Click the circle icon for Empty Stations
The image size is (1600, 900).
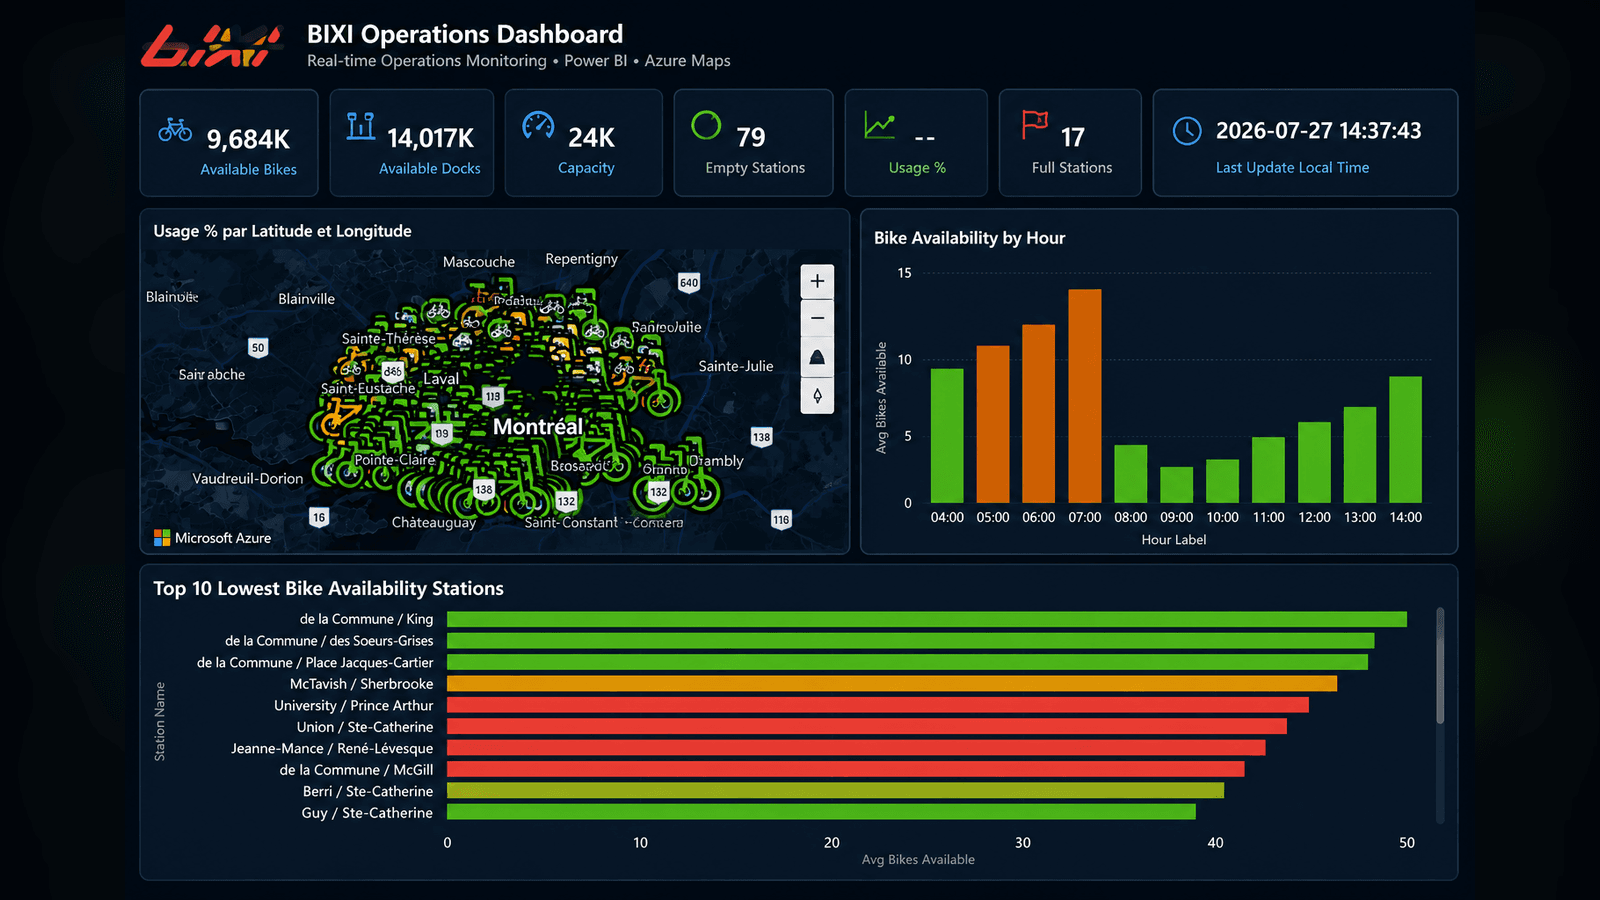coord(706,125)
